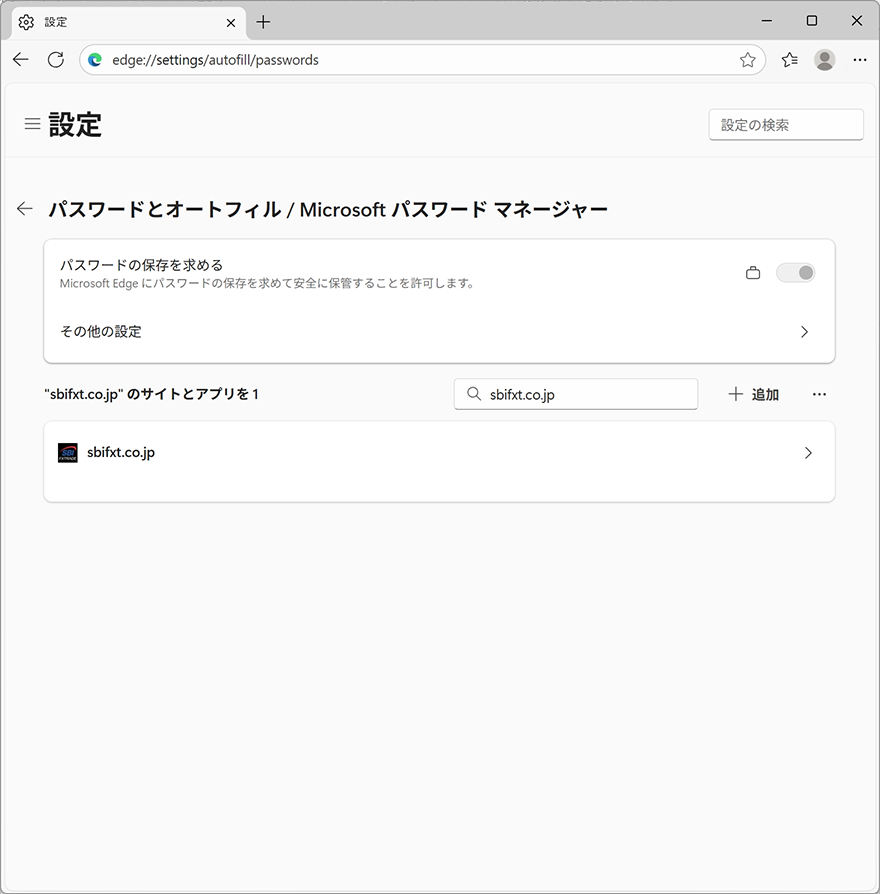The image size is (880, 894).
Task: Click the back arrow above パスワードとオートフィル
Action: [24, 208]
